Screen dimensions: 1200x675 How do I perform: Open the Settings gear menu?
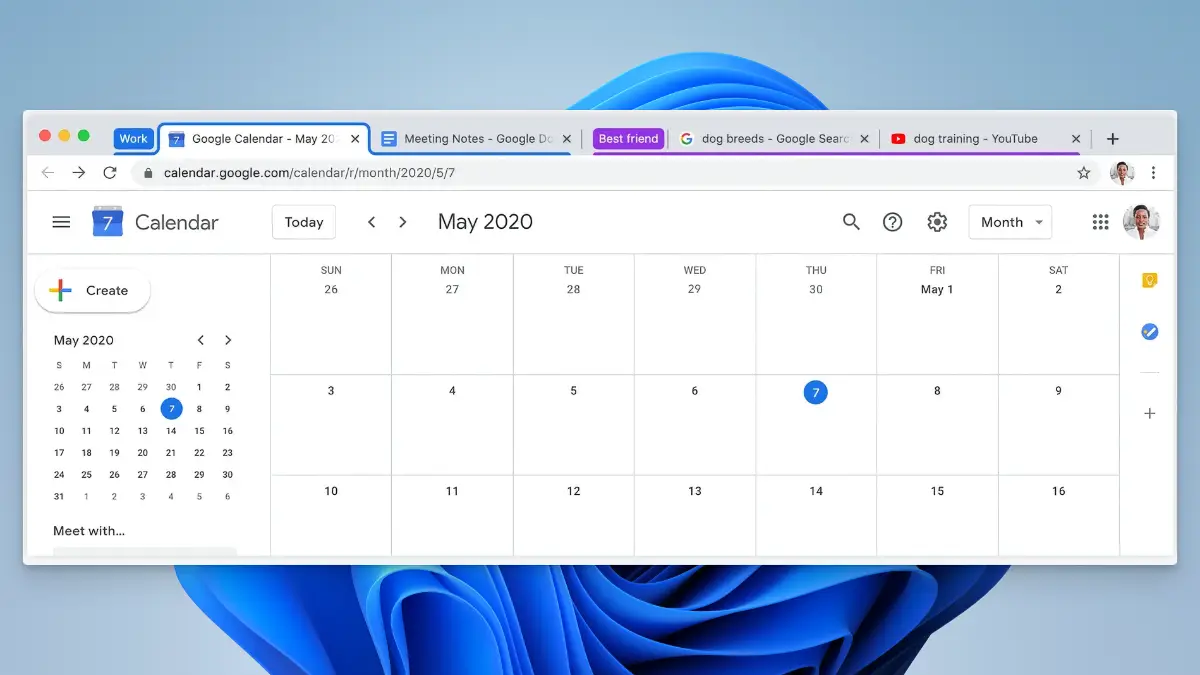tap(937, 222)
